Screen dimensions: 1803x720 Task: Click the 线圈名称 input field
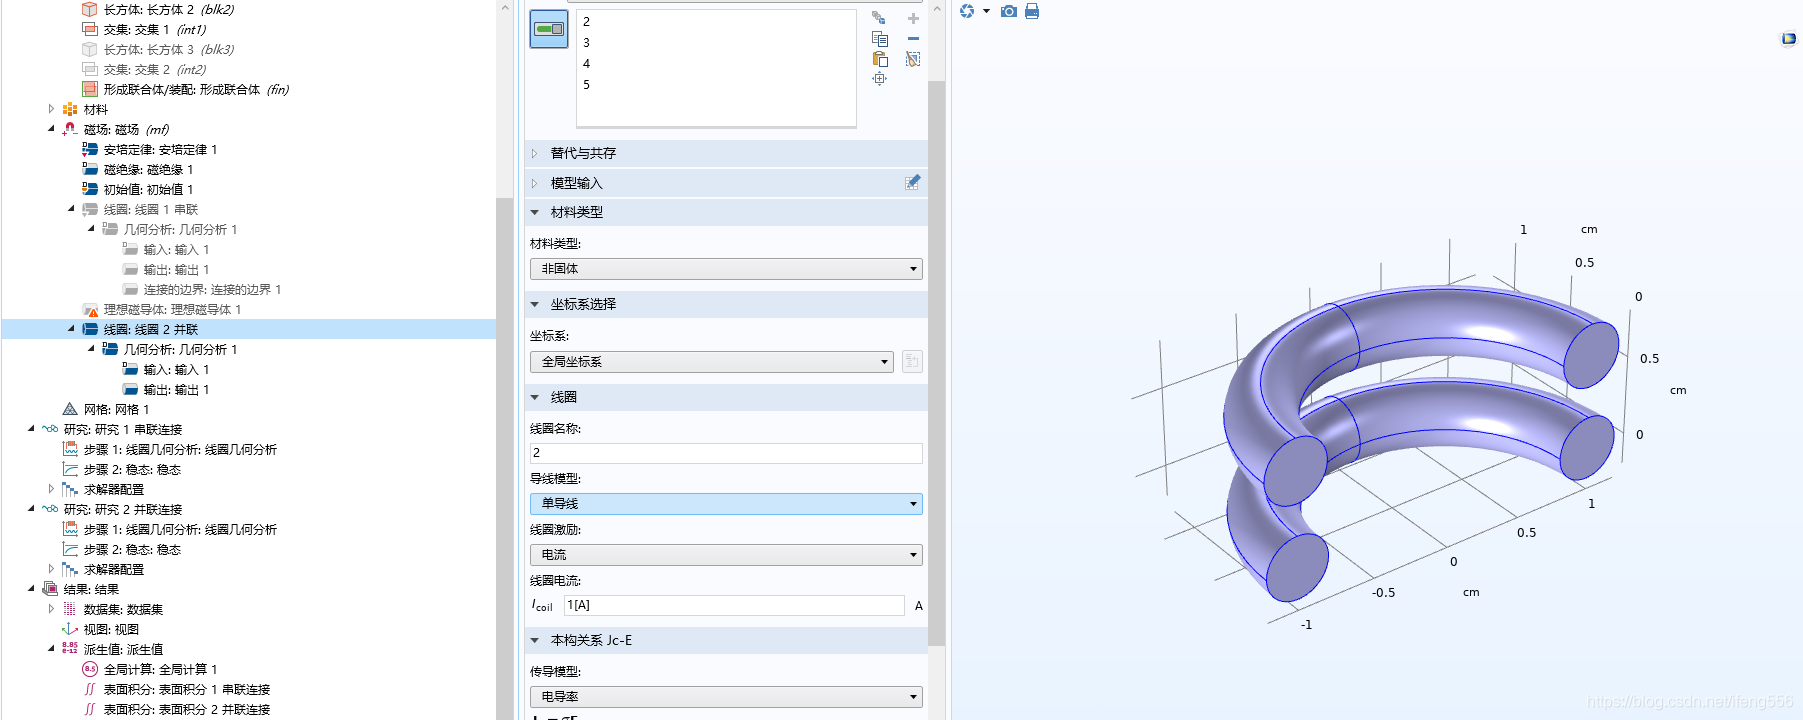click(726, 453)
